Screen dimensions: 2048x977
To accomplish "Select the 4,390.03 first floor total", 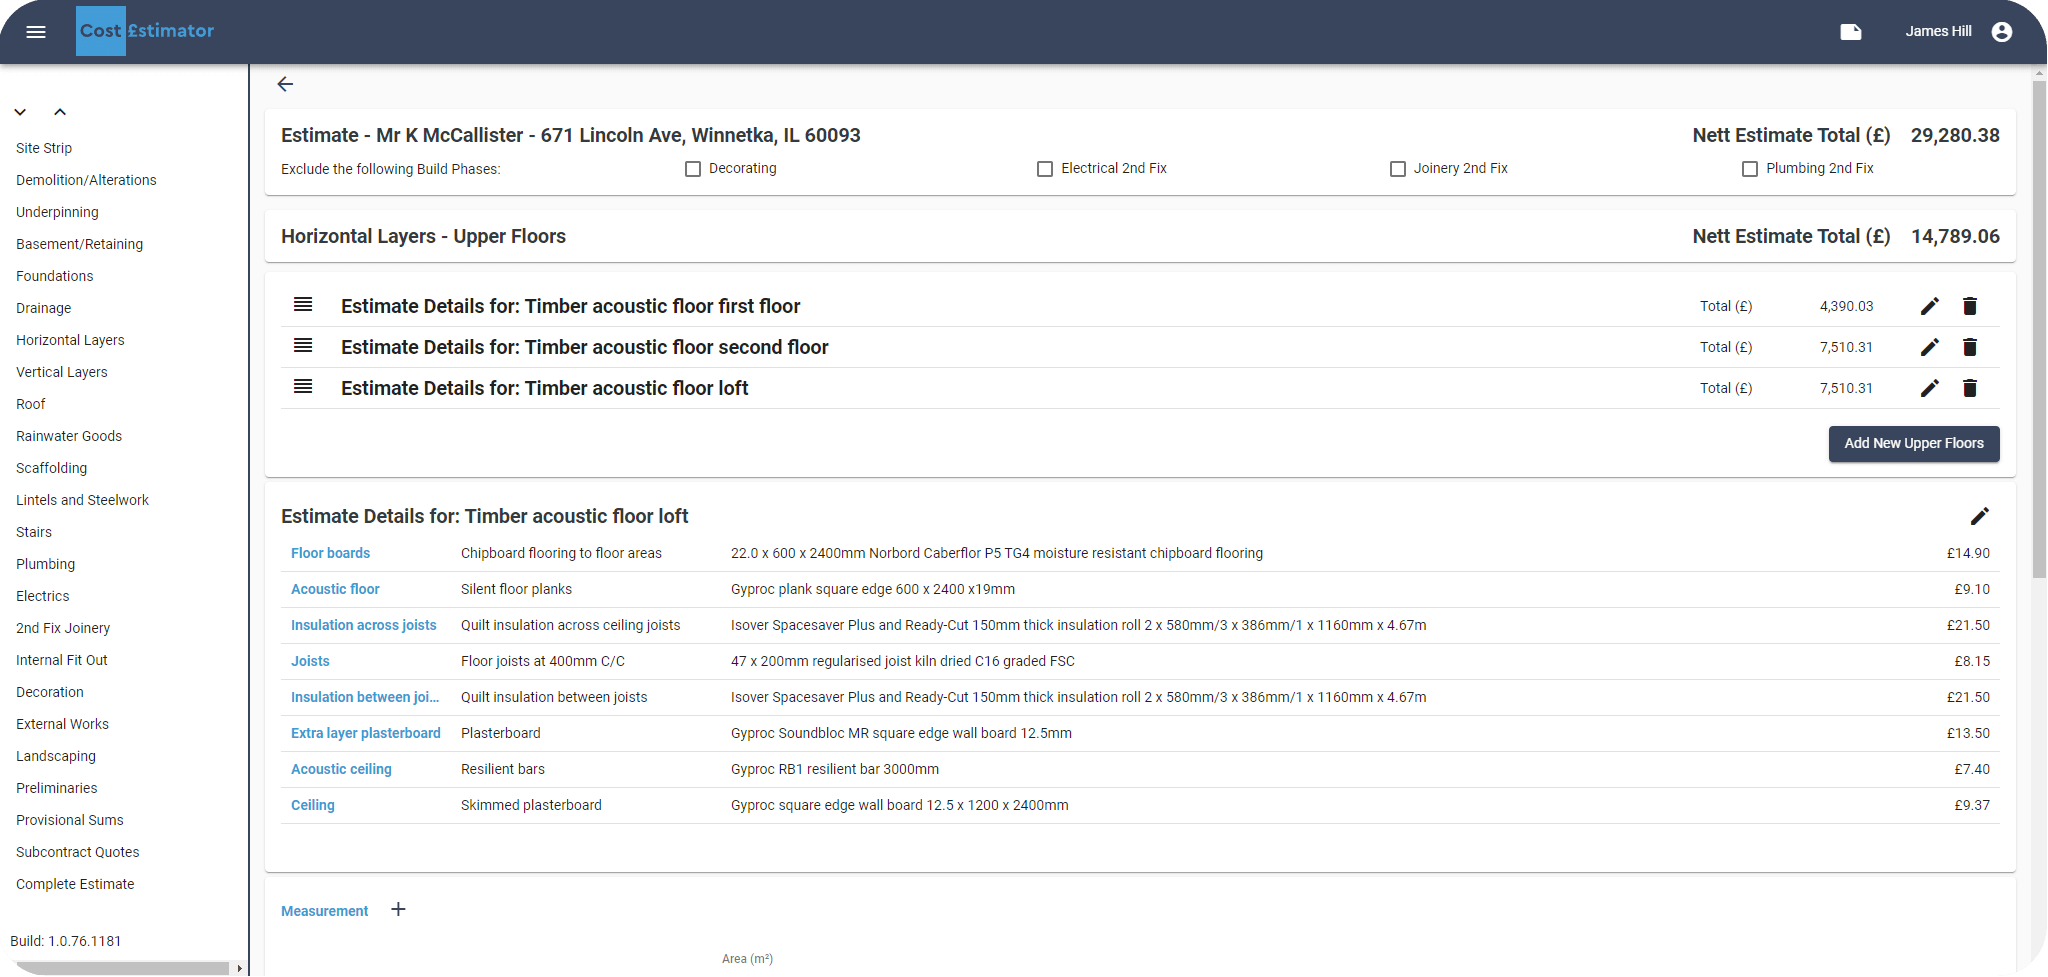I will pos(1846,306).
